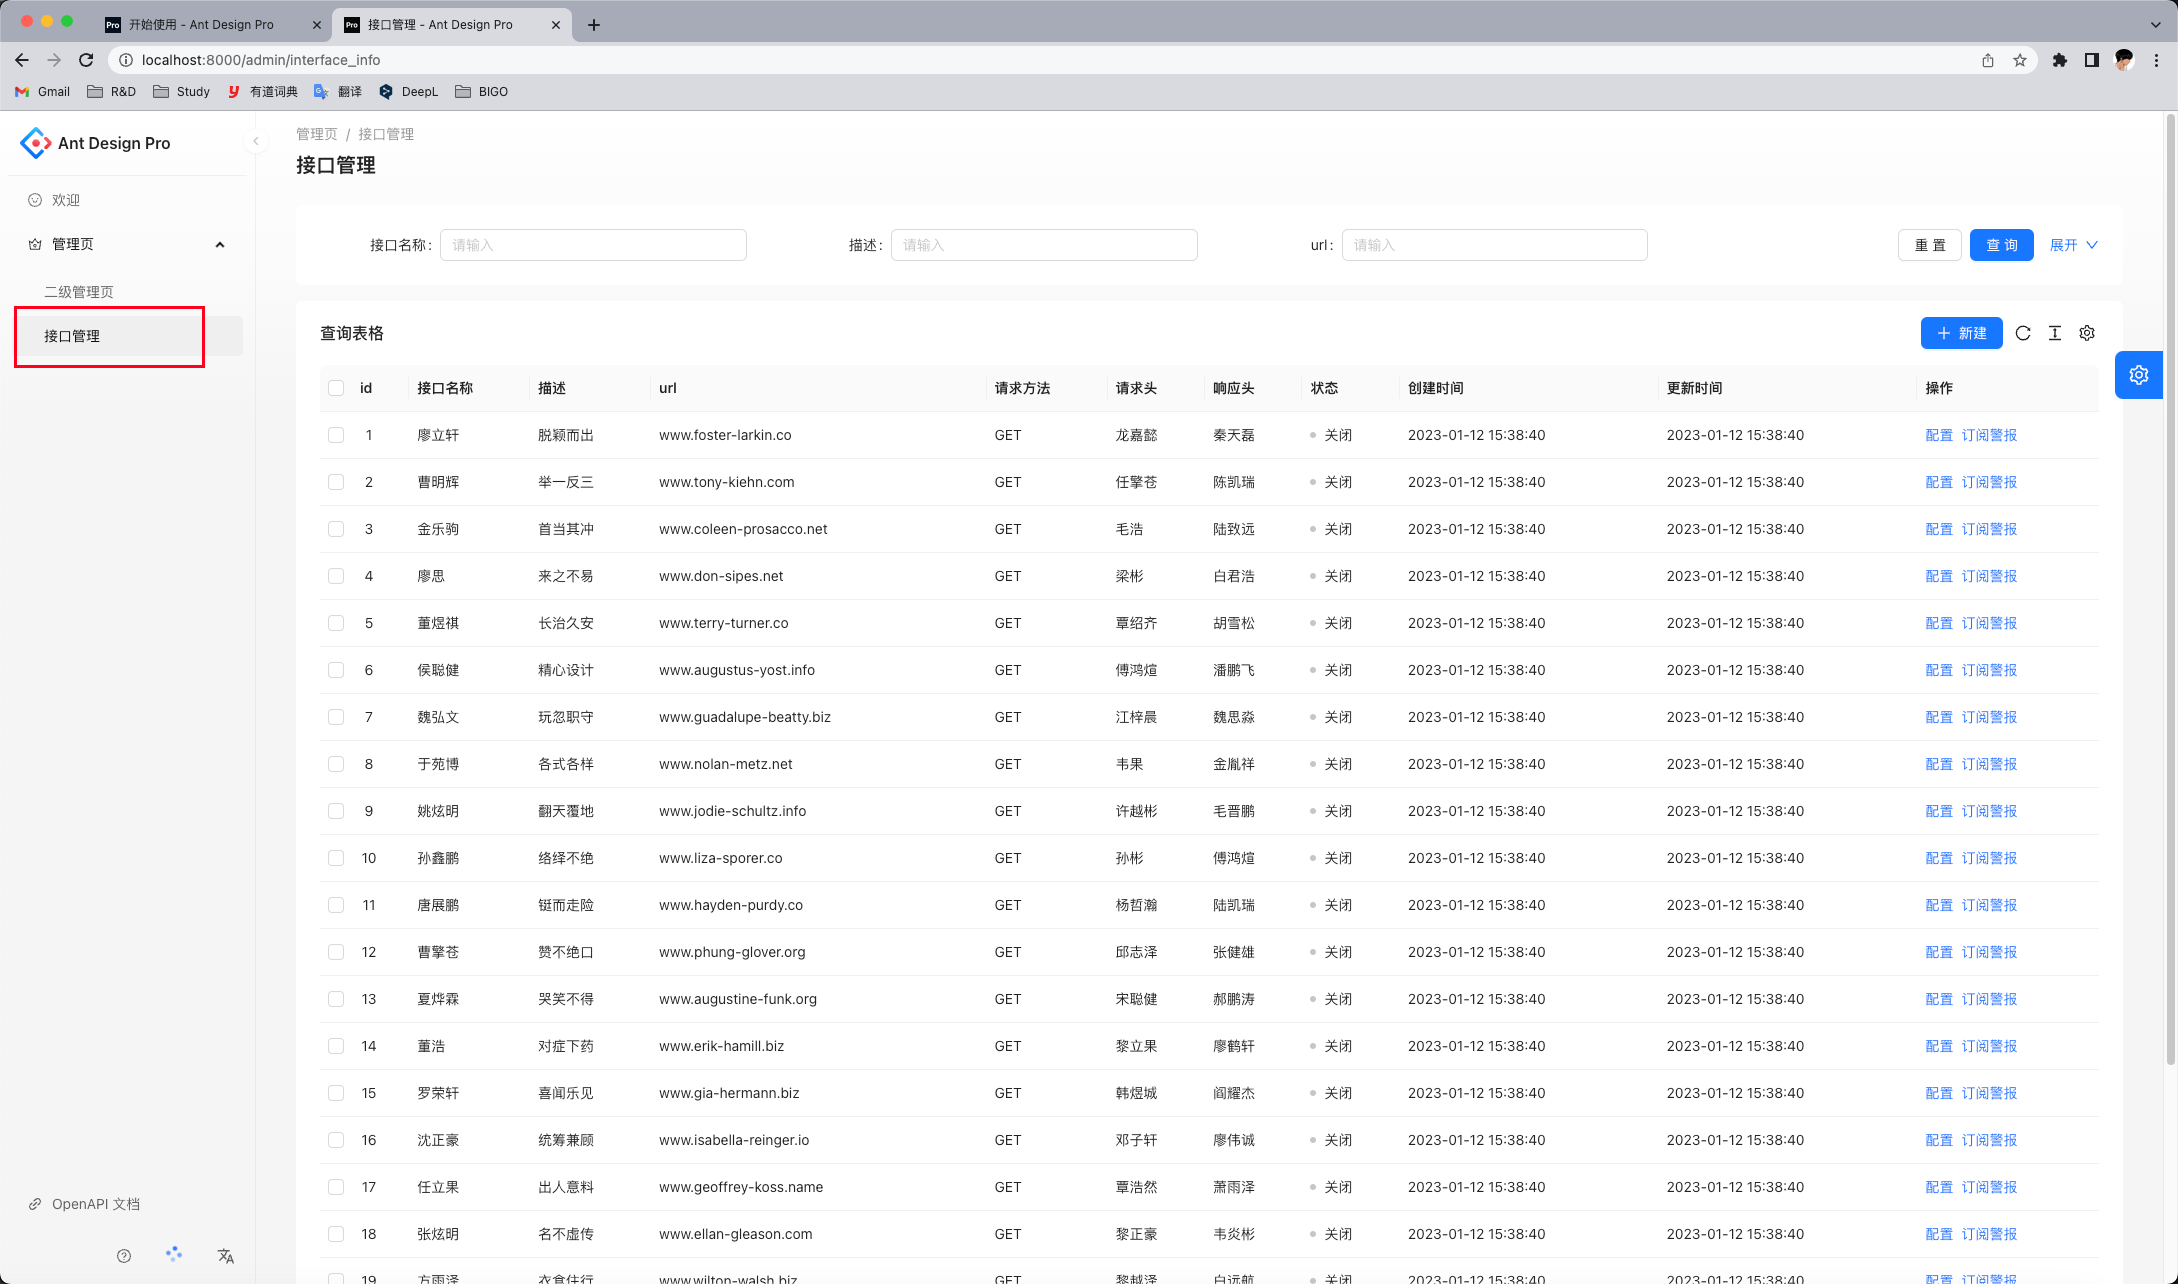This screenshot has height=1284, width=2178.
Task: Click the language switch icon
Action: click(x=226, y=1256)
